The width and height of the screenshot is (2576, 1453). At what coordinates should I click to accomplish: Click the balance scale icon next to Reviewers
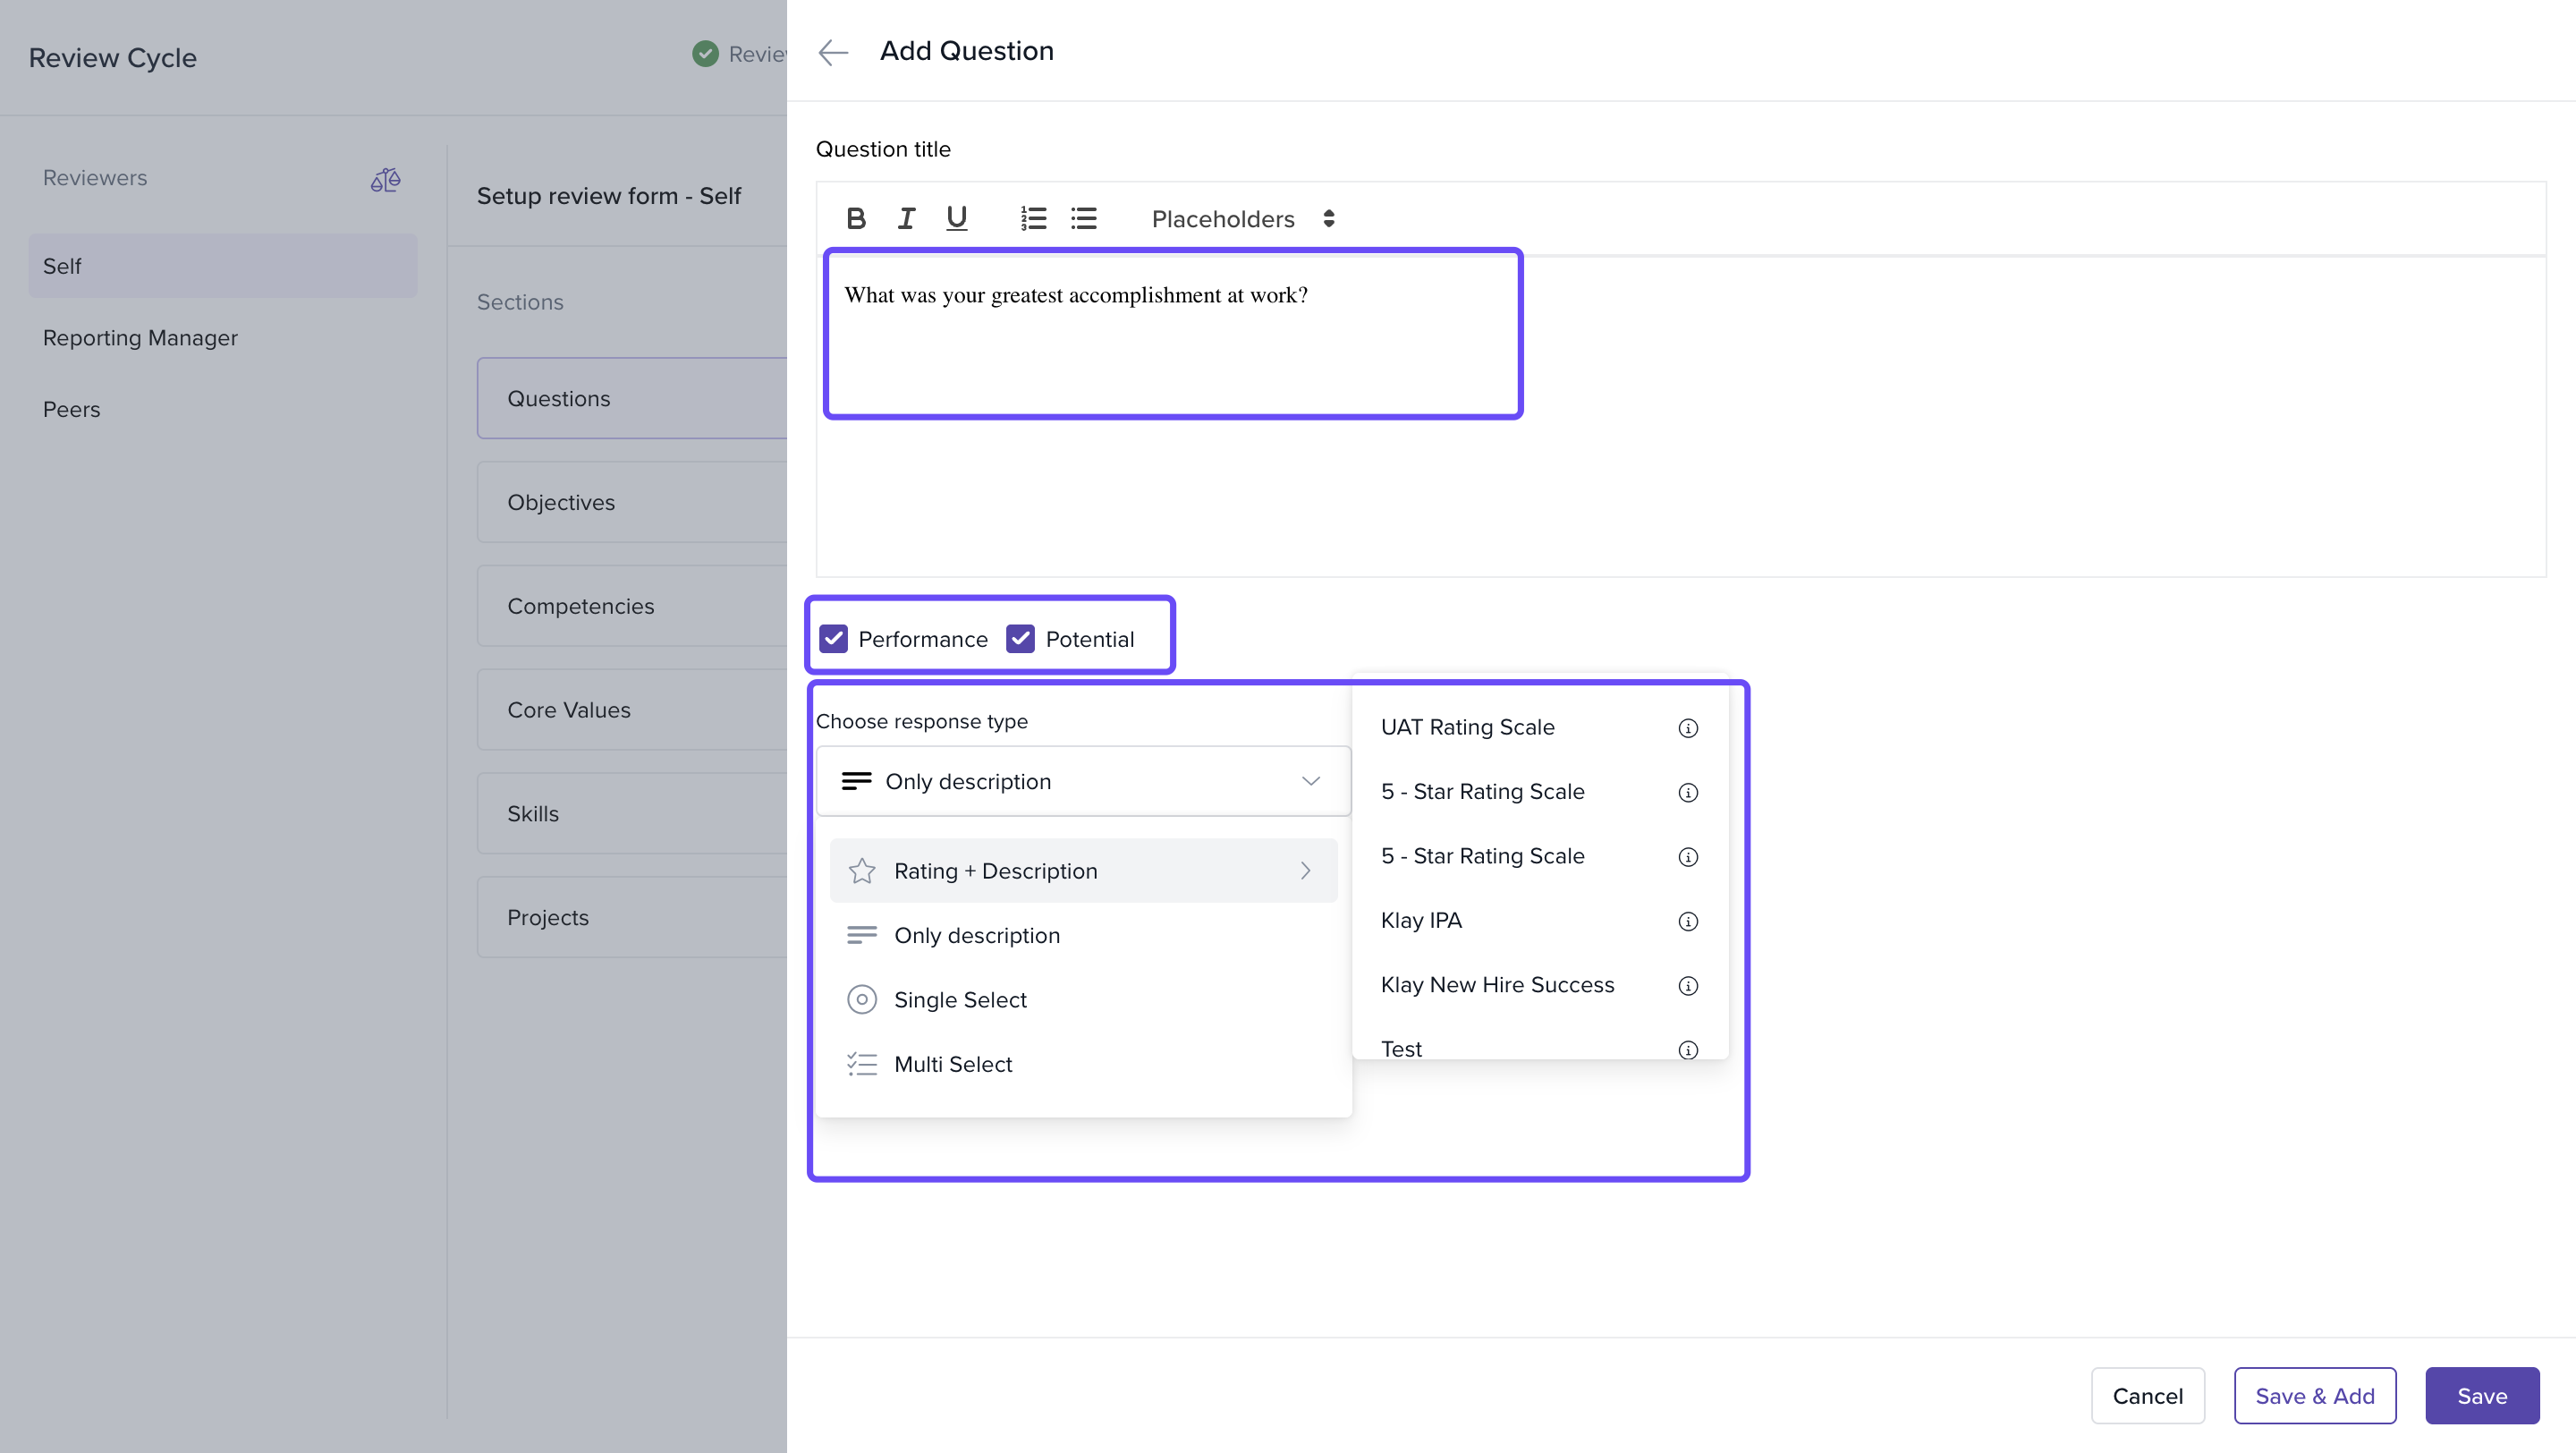385,180
